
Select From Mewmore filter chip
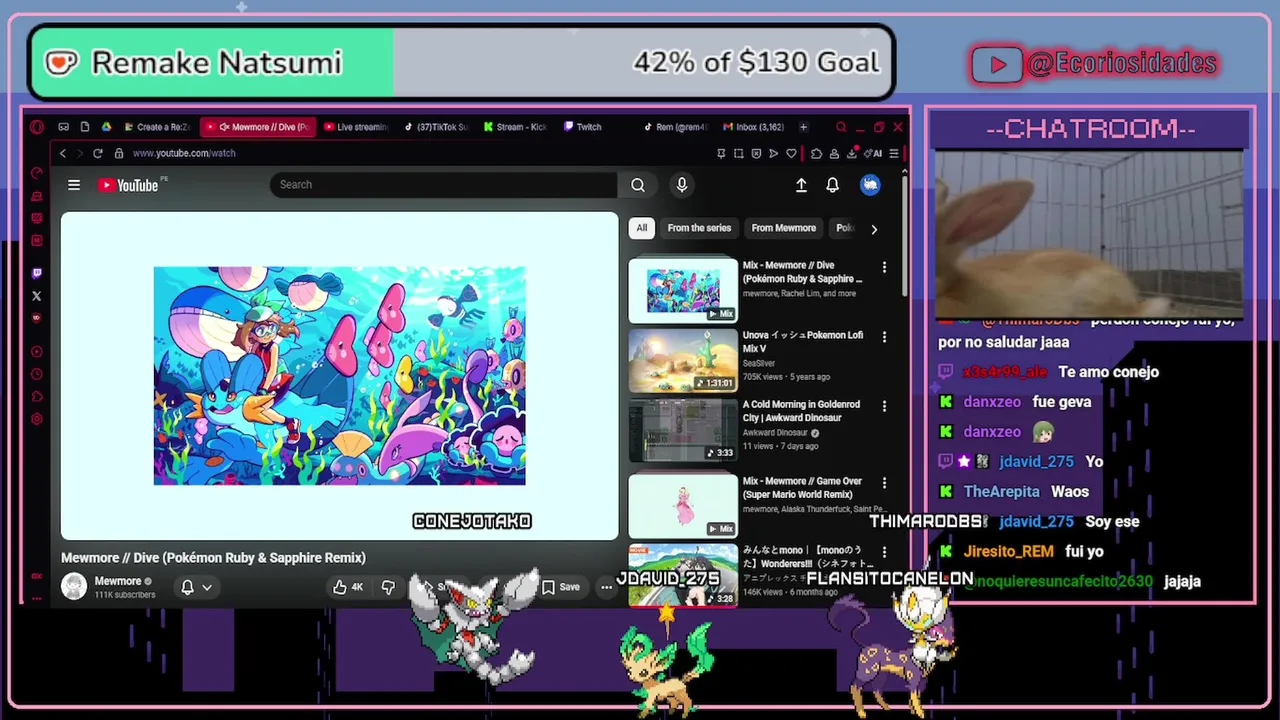pos(784,228)
